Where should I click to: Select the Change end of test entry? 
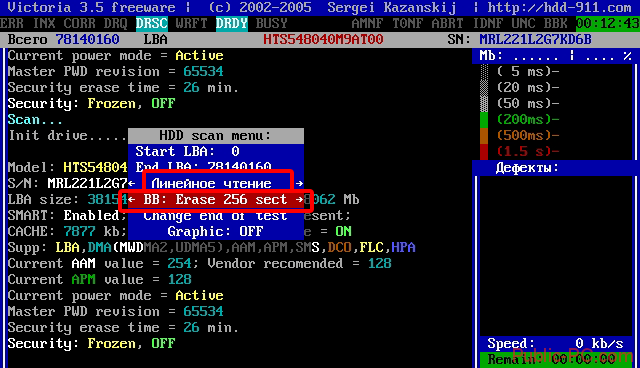[216, 215]
